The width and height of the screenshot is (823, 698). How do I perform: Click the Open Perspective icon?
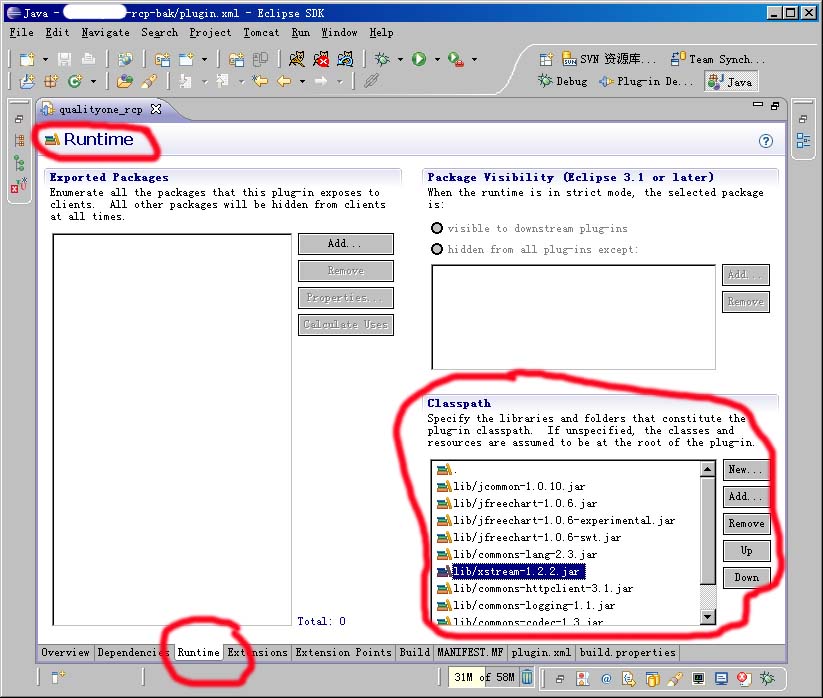point(546,59)
